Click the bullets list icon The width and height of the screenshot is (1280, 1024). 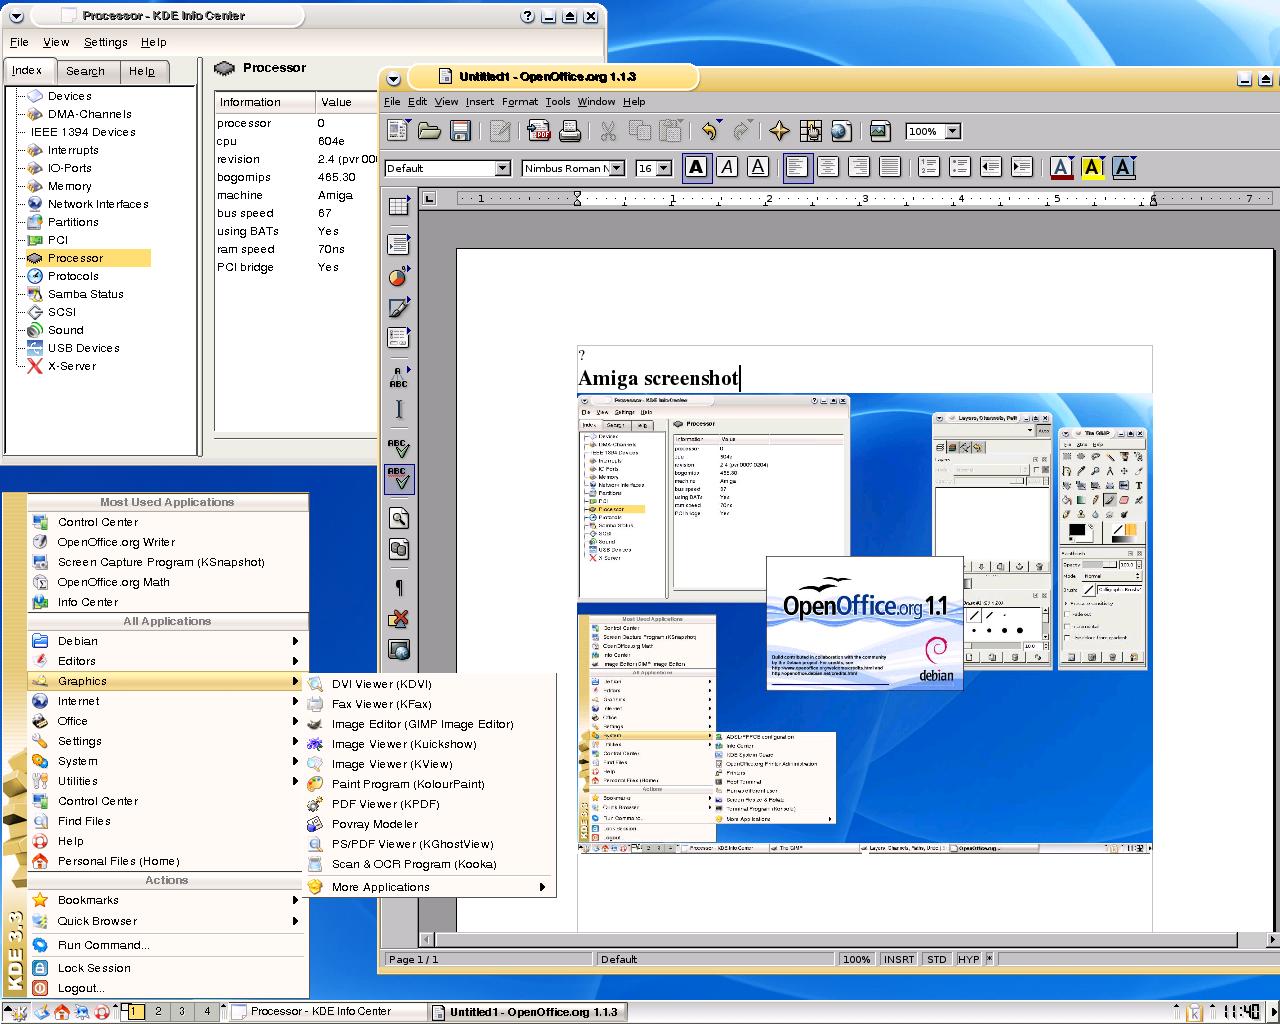959,168
